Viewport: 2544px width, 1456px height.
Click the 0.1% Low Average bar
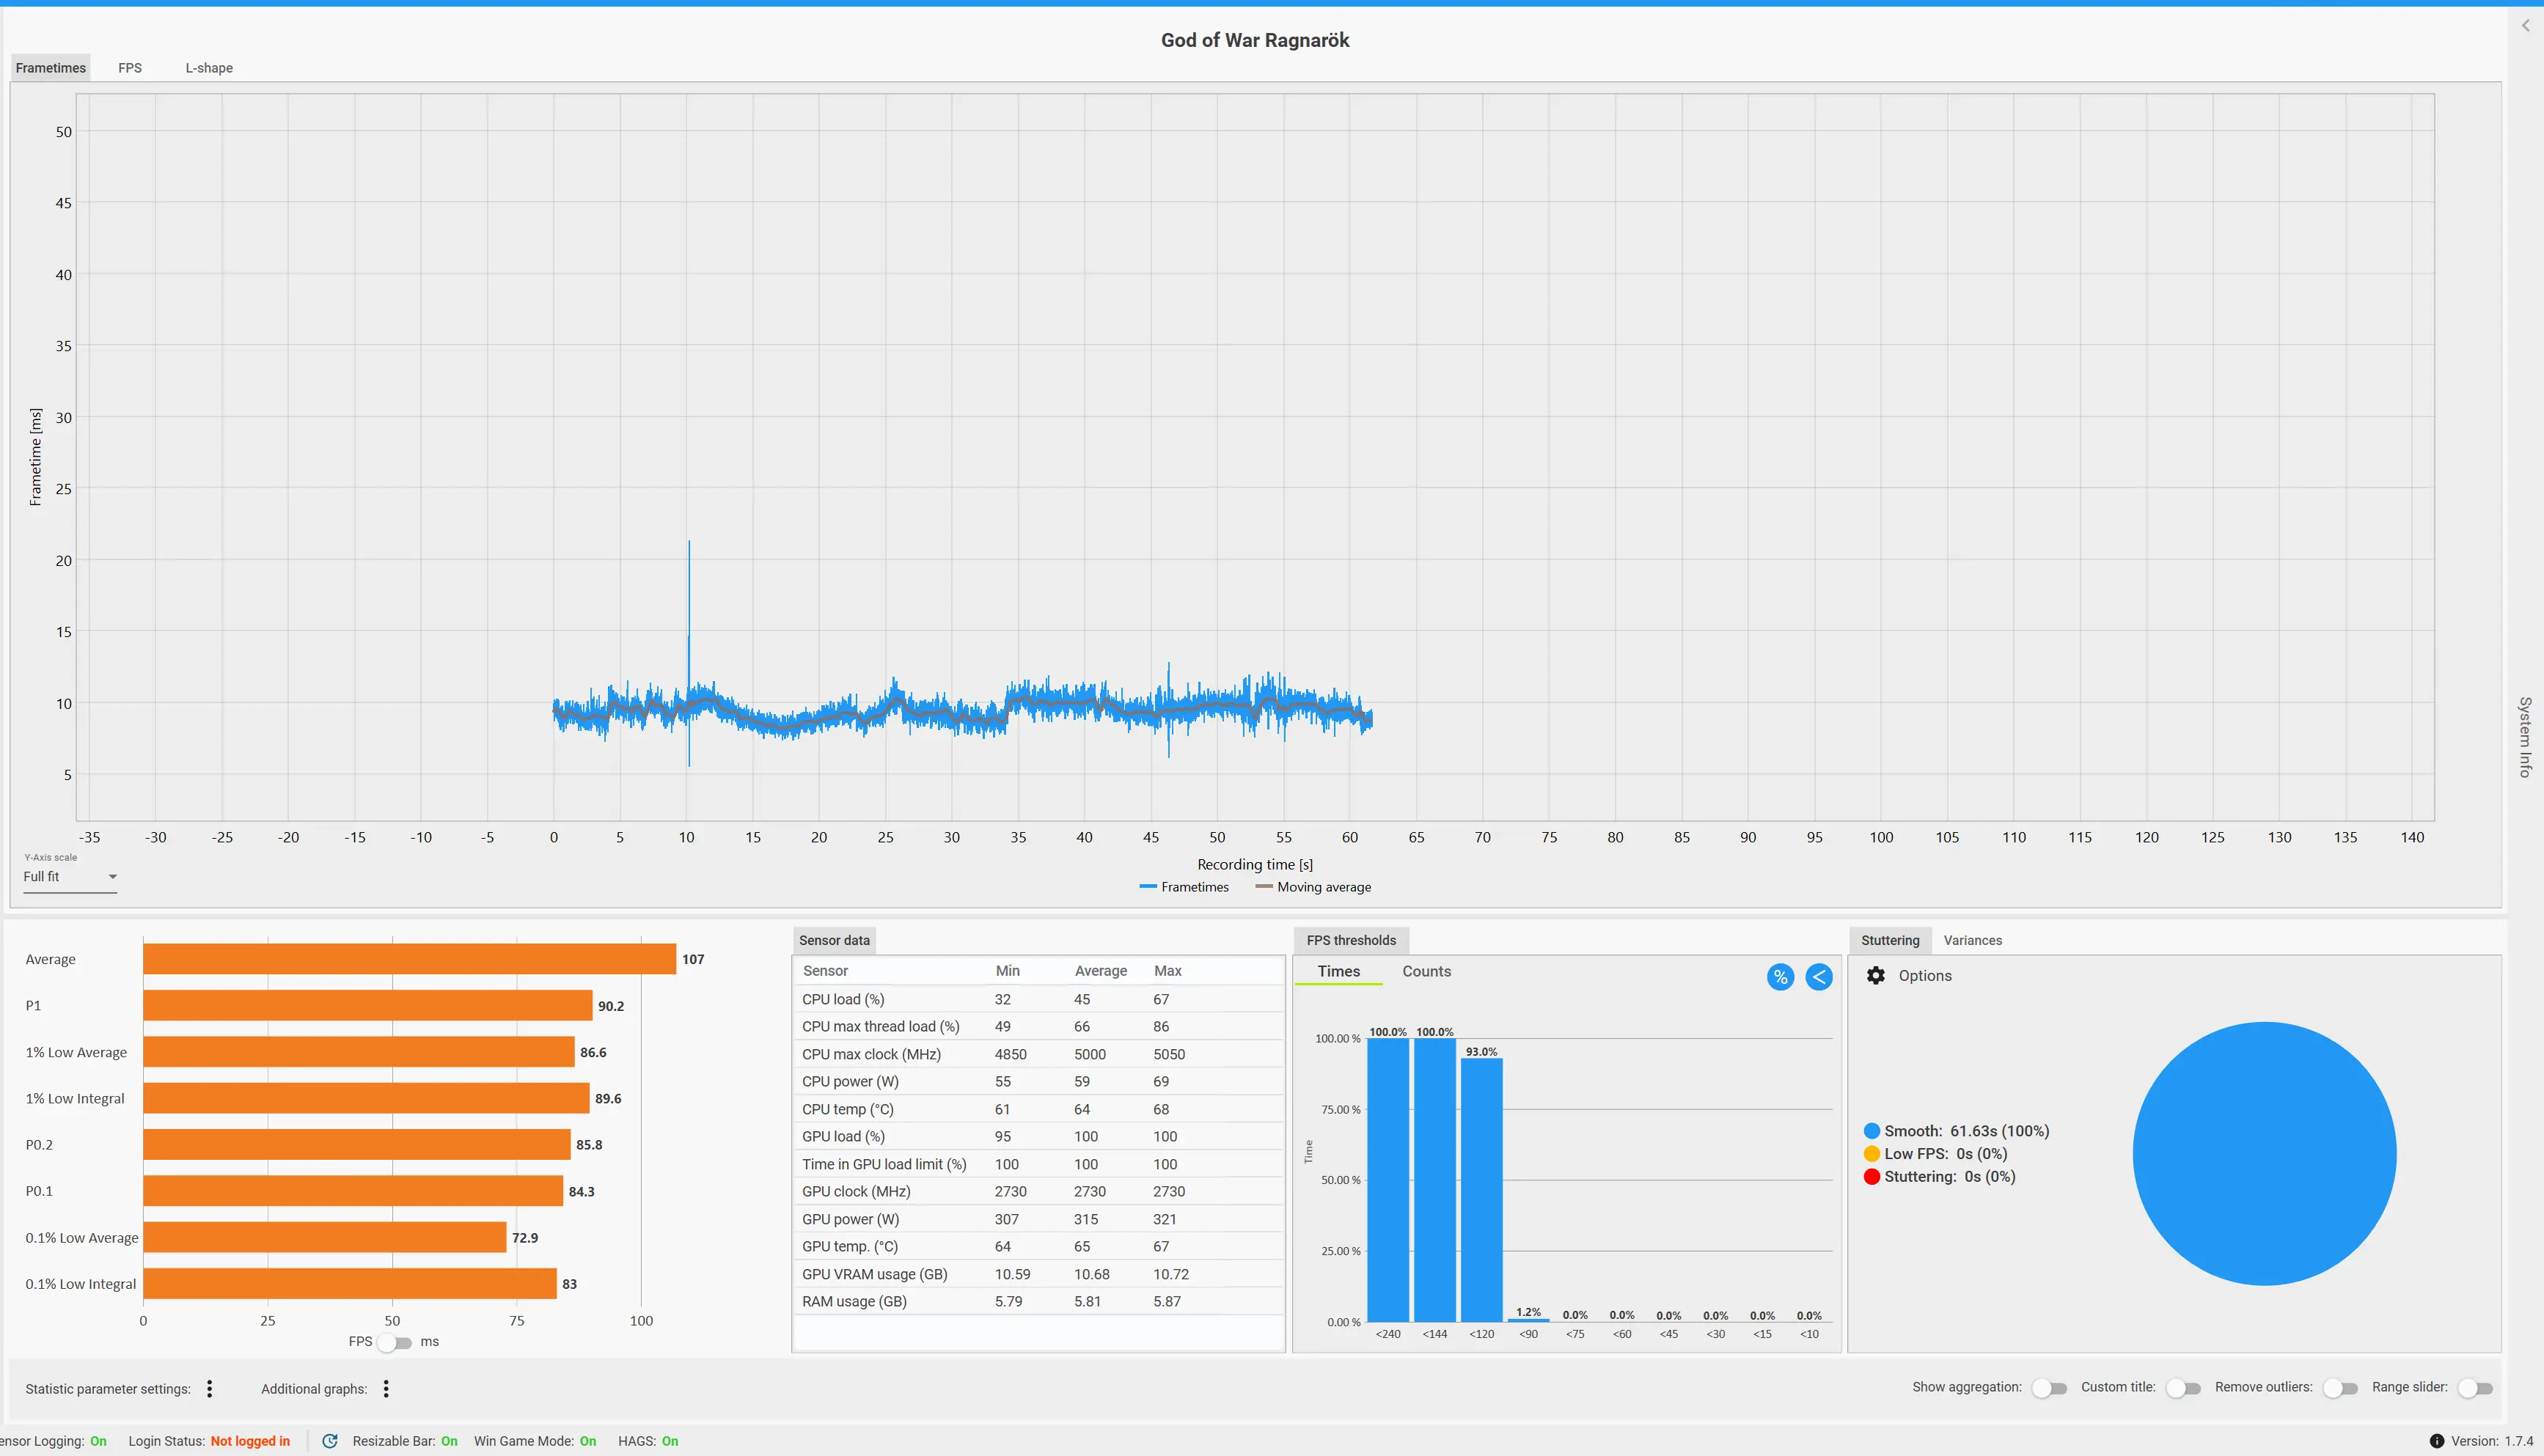(x=325, y=1237)
